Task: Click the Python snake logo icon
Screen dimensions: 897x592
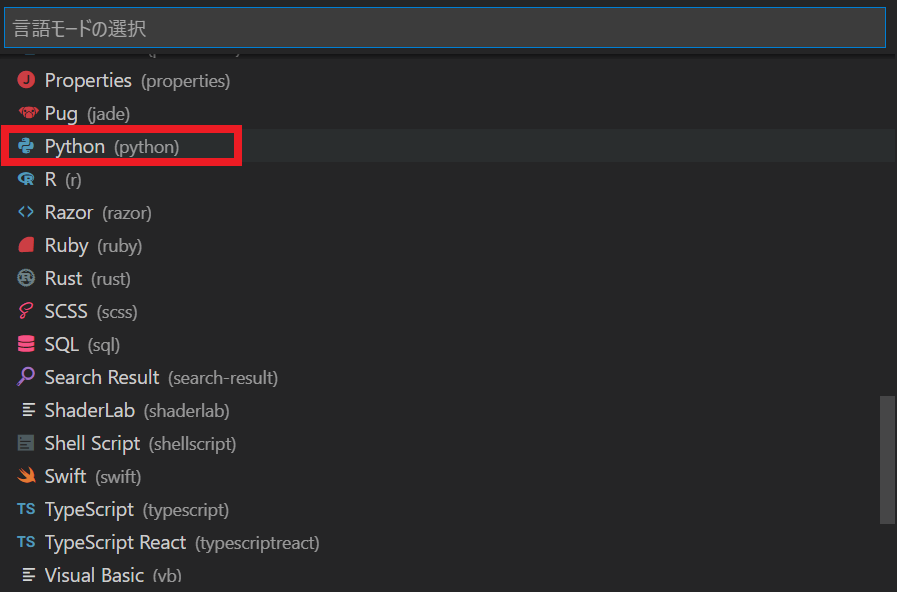Action: [x=26, y=146]
